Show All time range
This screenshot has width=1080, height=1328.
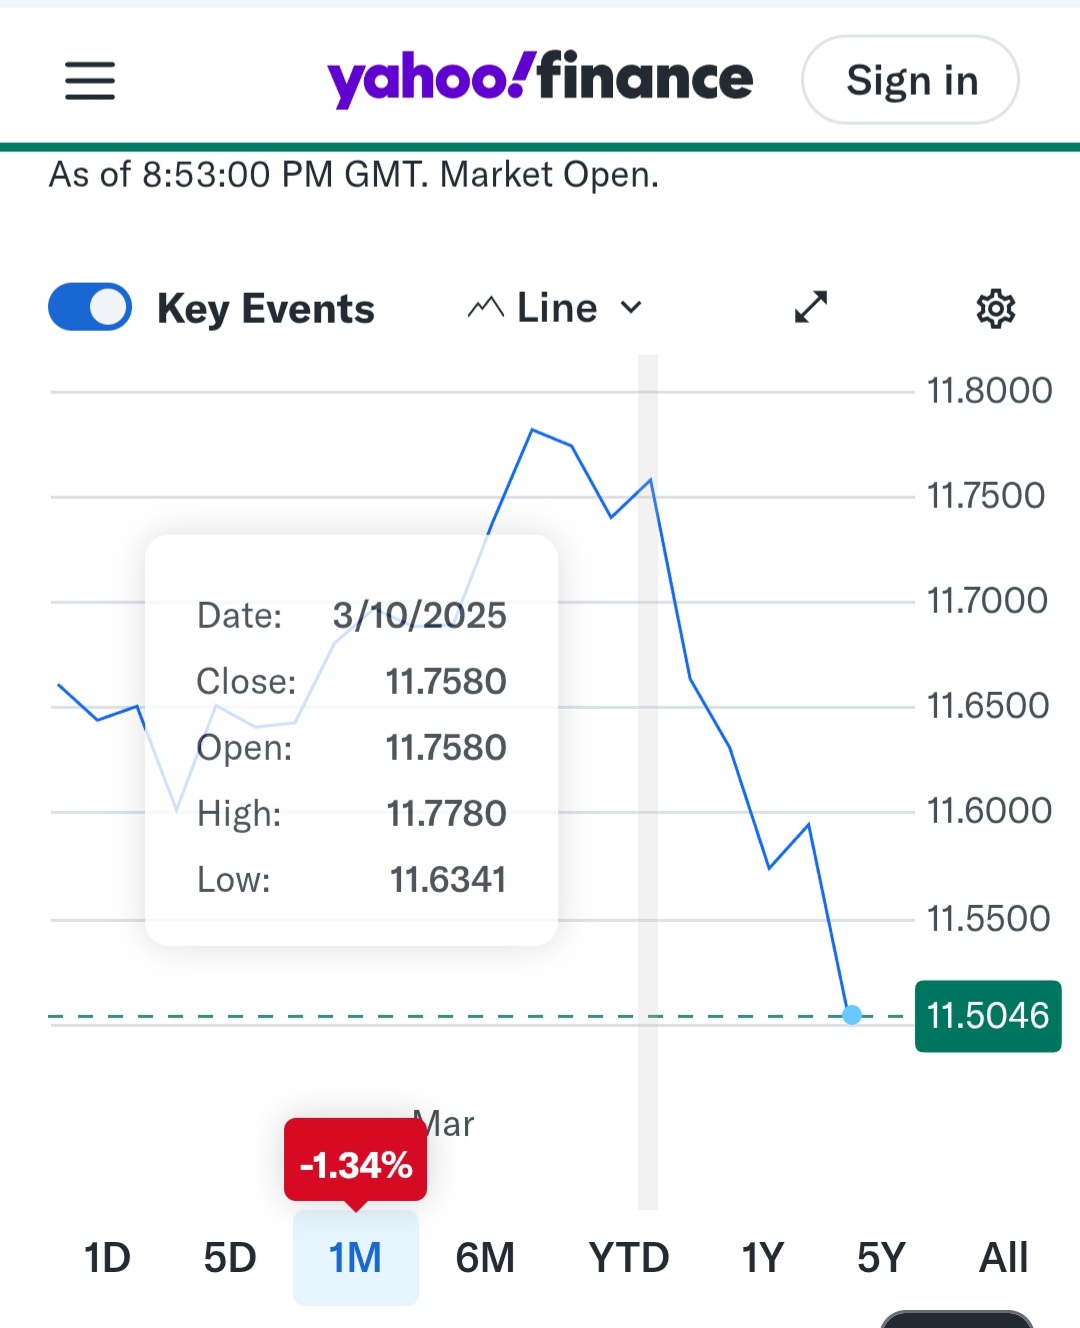pos(1003,1258)
